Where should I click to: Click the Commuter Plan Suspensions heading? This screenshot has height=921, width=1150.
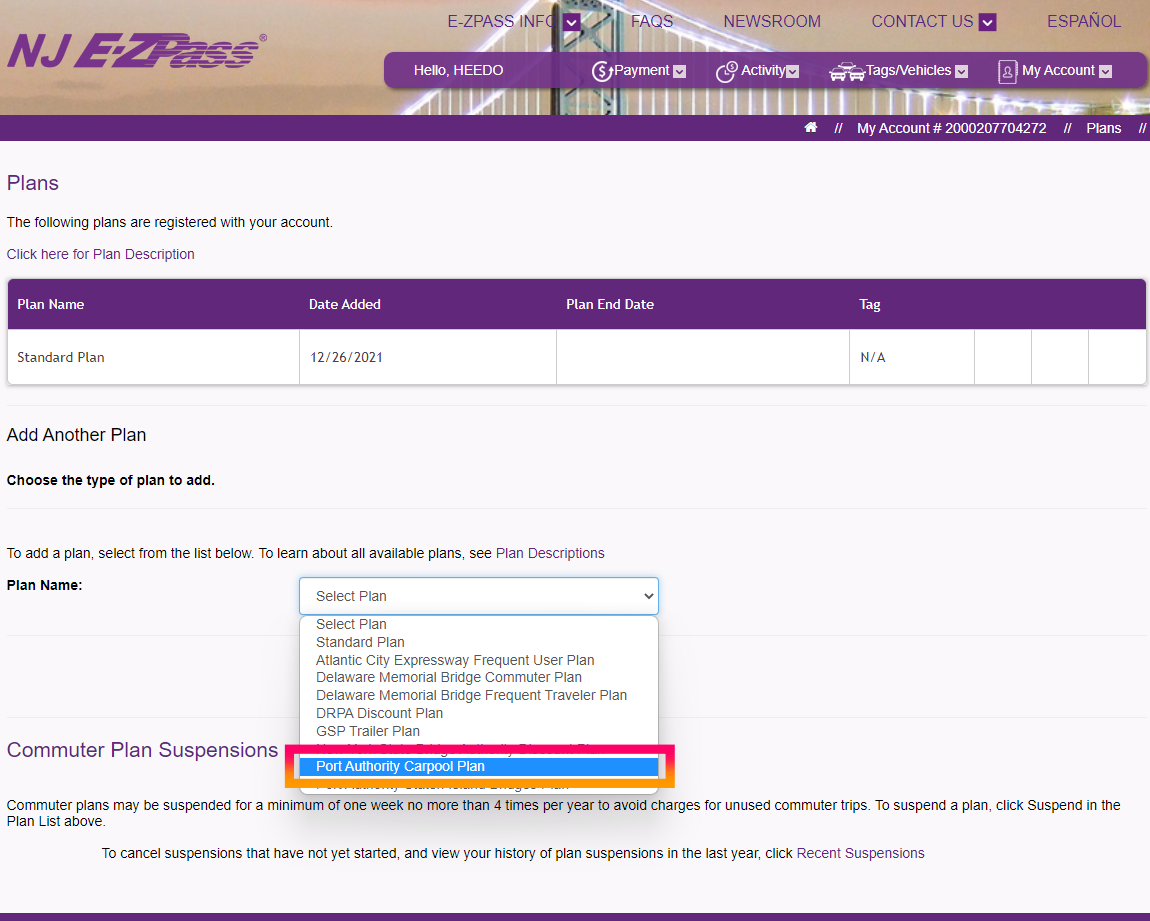[142, 750]
